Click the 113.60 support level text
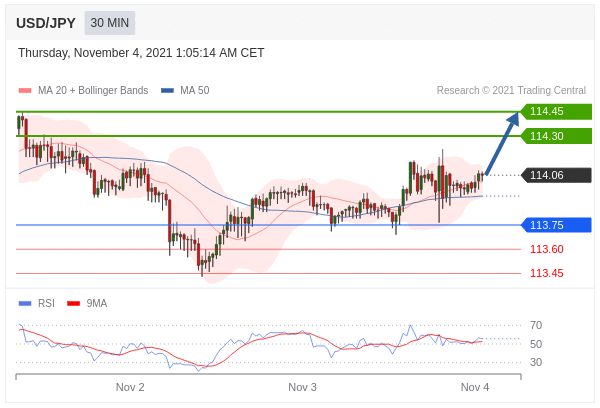This screenshot has width=600, height=408. tap(546, 249)
